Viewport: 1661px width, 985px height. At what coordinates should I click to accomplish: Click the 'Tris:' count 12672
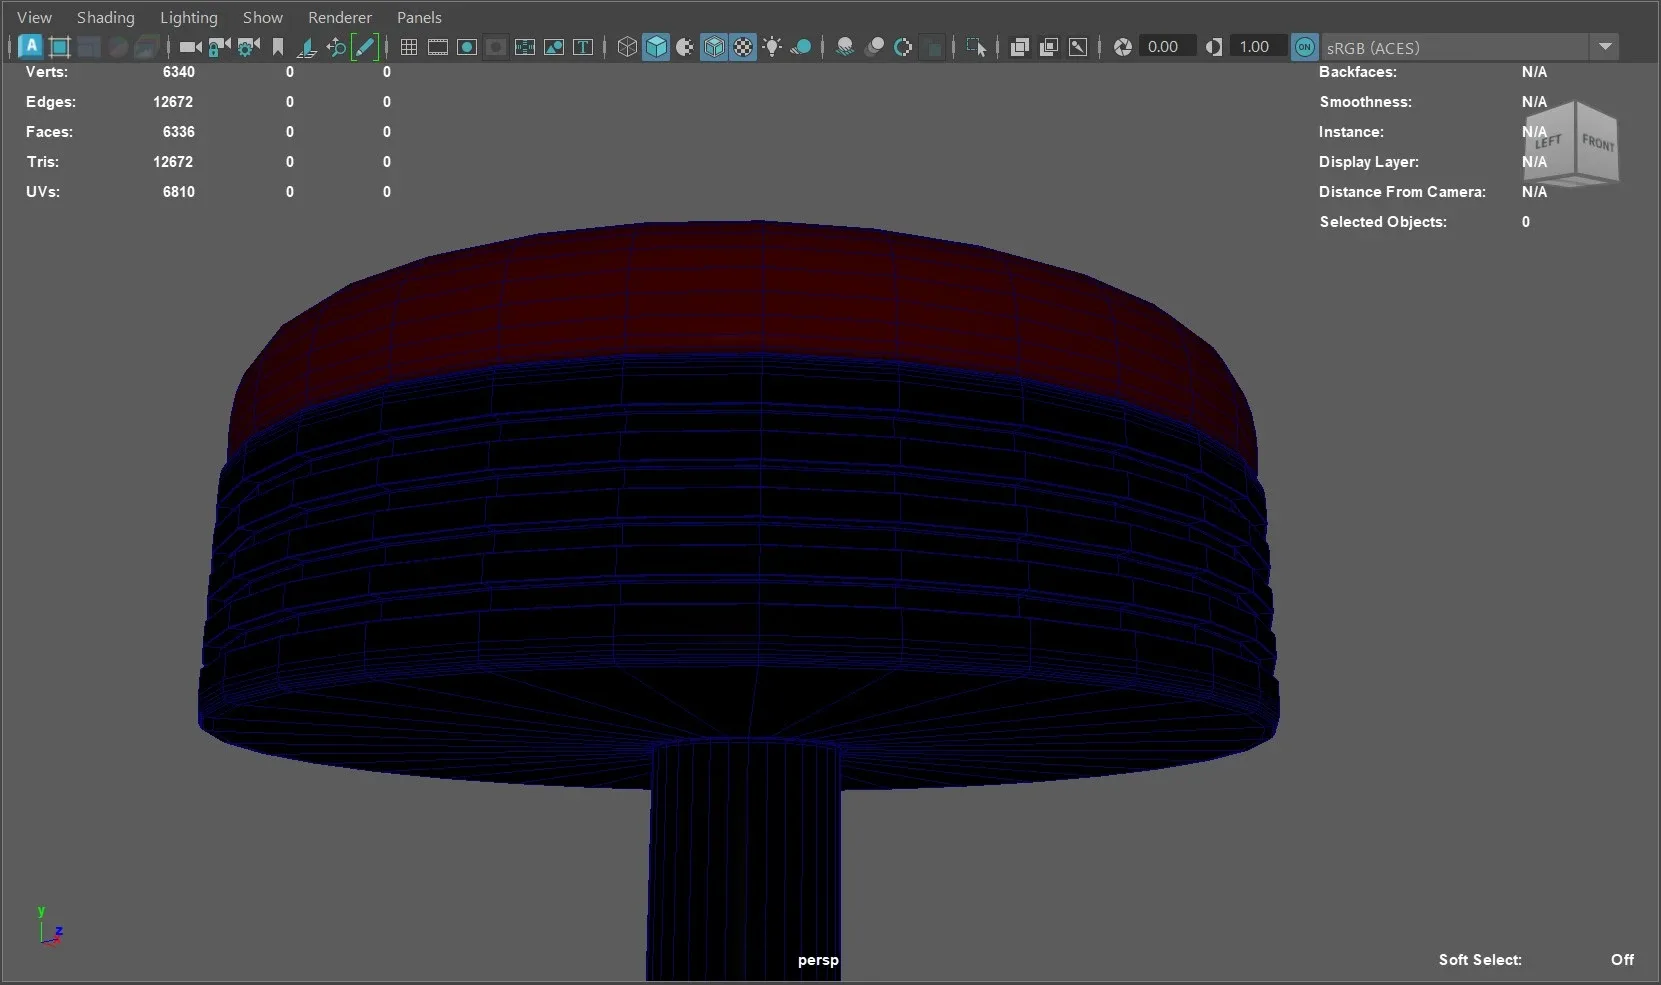[173, 162]
